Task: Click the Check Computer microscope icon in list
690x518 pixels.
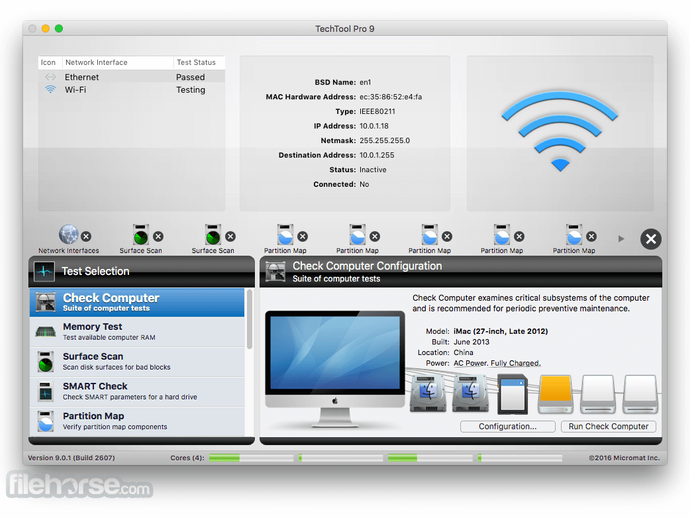Action: tap(46, 302)
